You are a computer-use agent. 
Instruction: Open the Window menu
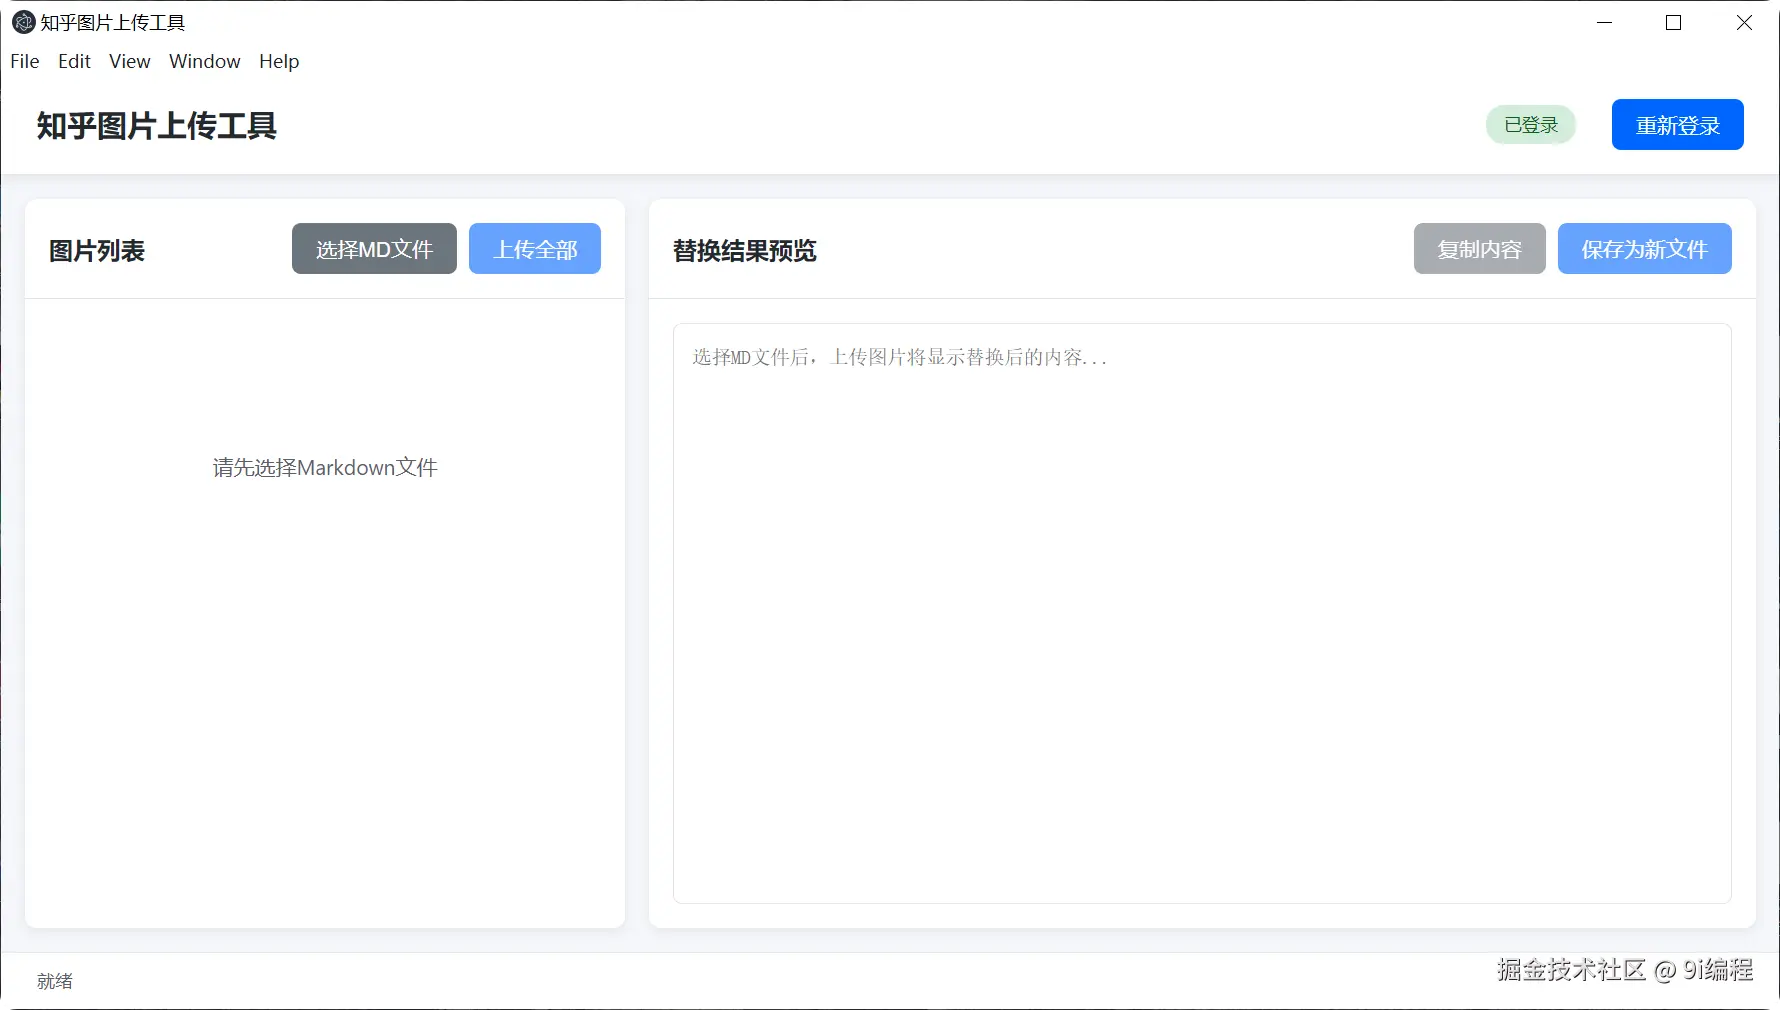(x=205, y=62)
